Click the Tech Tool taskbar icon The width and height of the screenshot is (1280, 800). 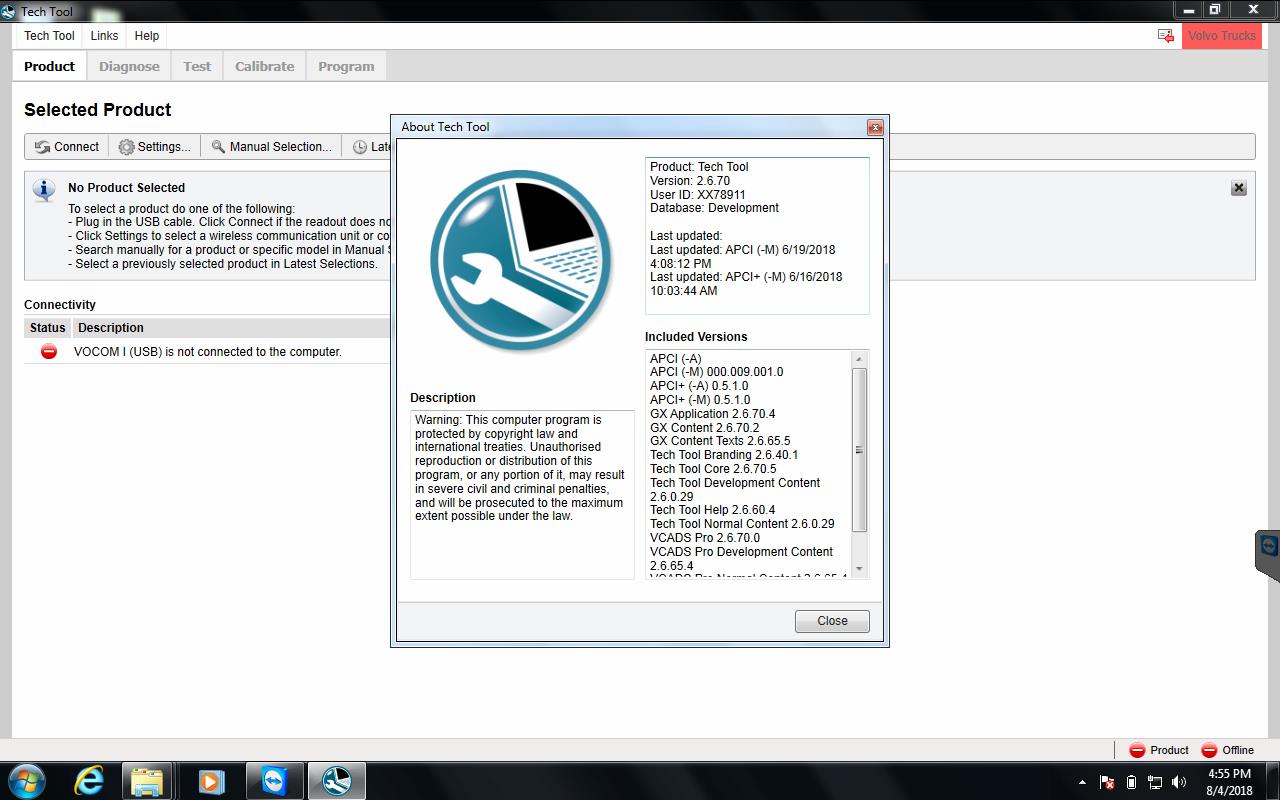coord(336,781)
